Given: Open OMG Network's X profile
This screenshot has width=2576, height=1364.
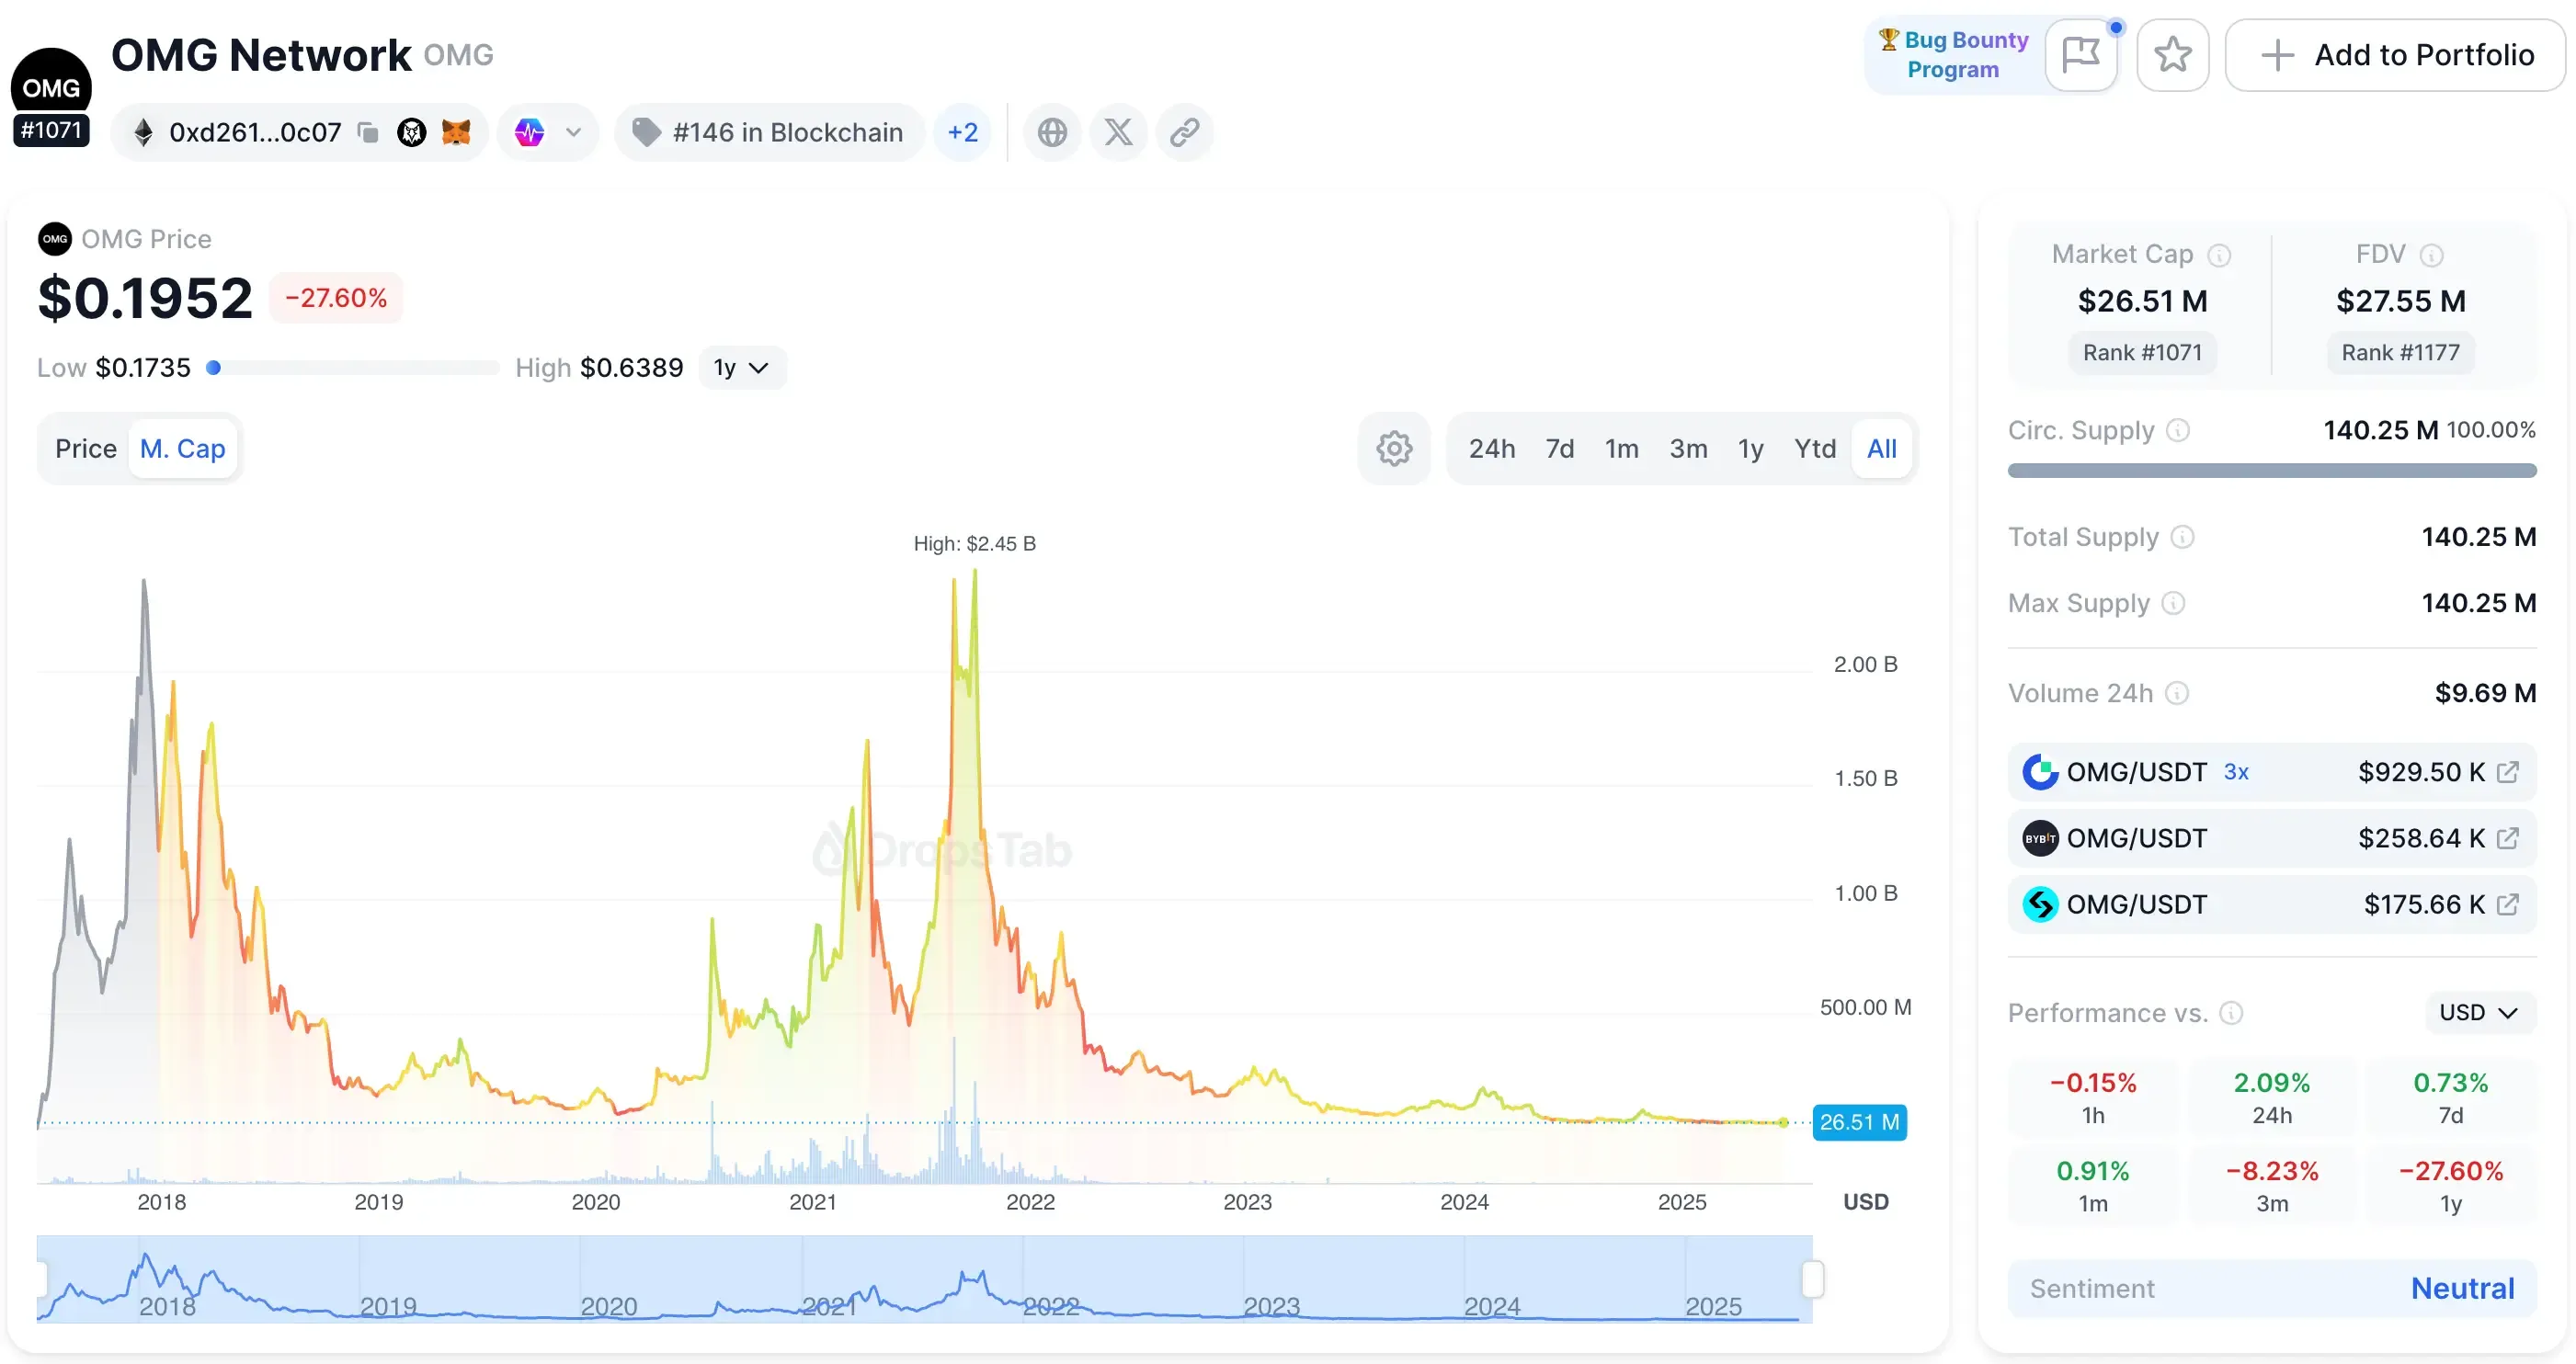Looking at the screenshot, I should [x=1118, y=132].
